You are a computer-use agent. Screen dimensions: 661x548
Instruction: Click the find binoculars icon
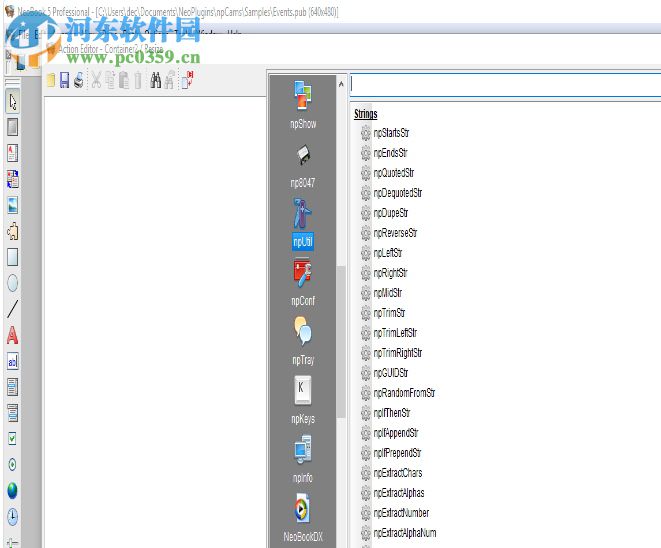click(156, 80)
